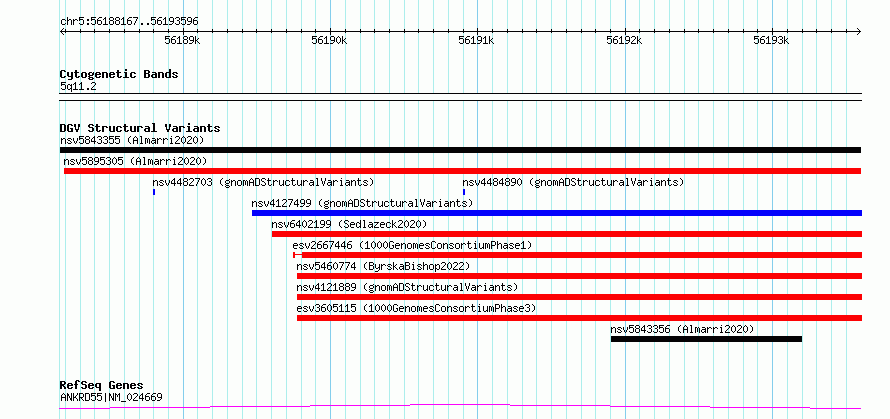Open nsv4121889 gnomADStructuralVariants label
Image resolution: width=890 pixels, height=419 pixels.
tap(408, 287)
